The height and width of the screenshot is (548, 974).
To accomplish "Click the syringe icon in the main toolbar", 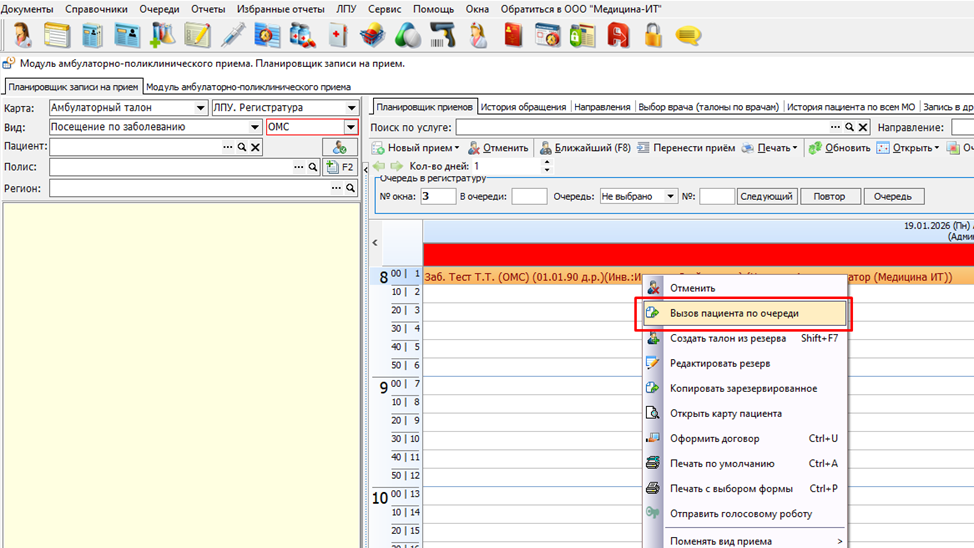I will click(232, 36).
